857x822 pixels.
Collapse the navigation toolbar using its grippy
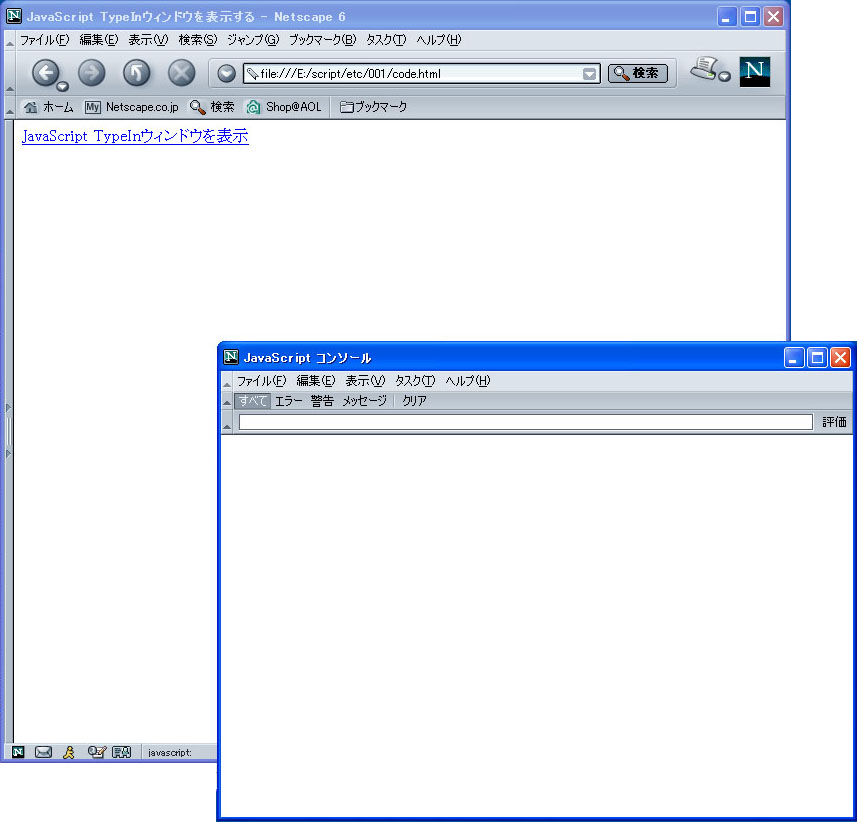point(10,73)
